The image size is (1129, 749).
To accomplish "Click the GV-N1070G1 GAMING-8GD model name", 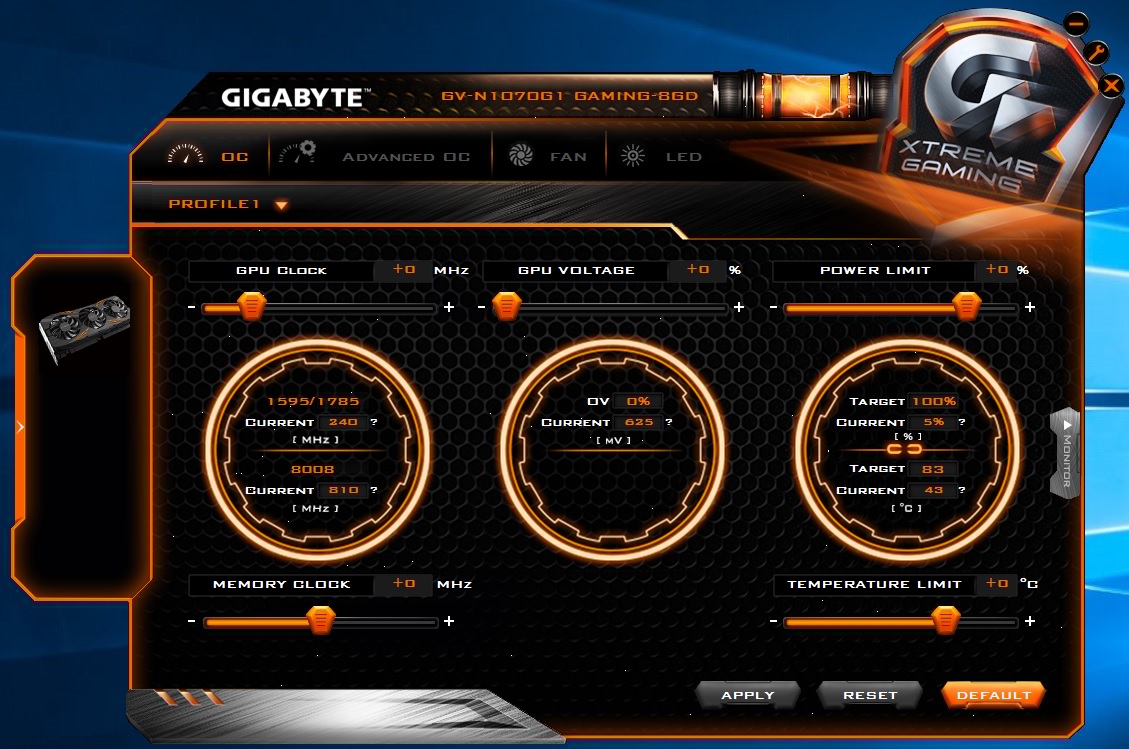I will (x=570, y=96).
